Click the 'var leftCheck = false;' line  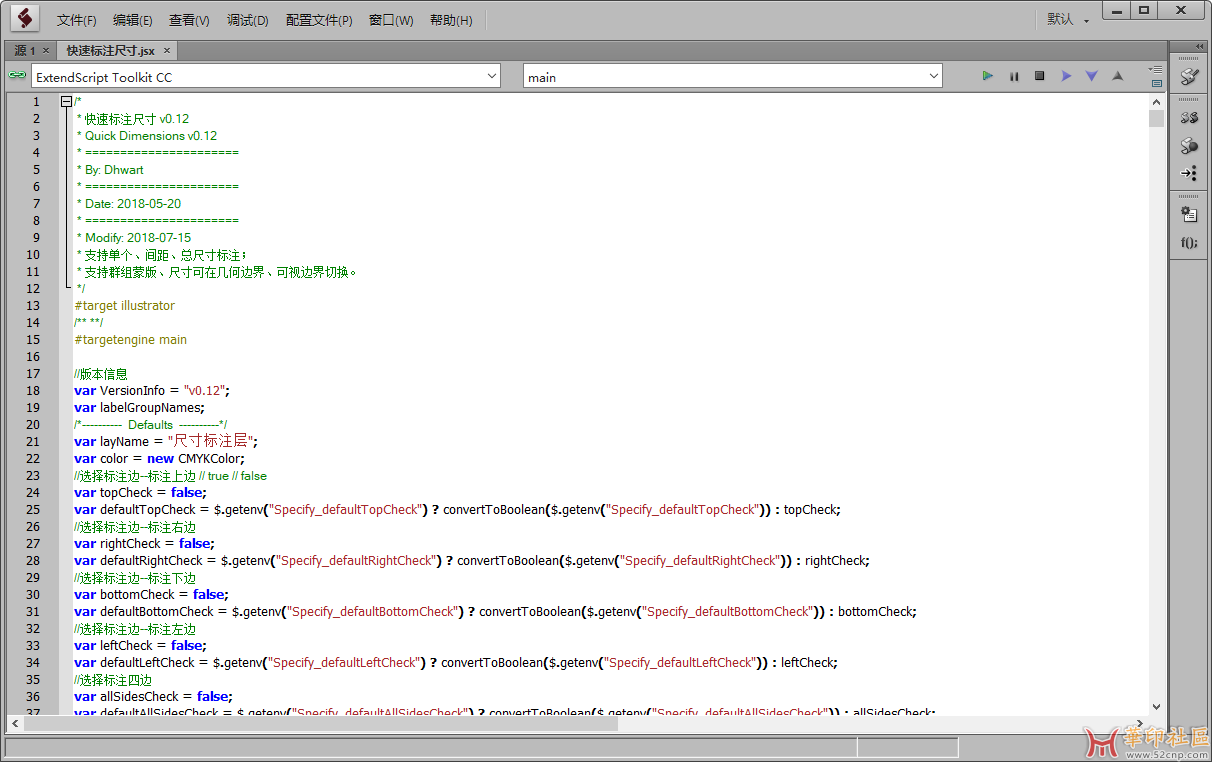coord(141,646)
